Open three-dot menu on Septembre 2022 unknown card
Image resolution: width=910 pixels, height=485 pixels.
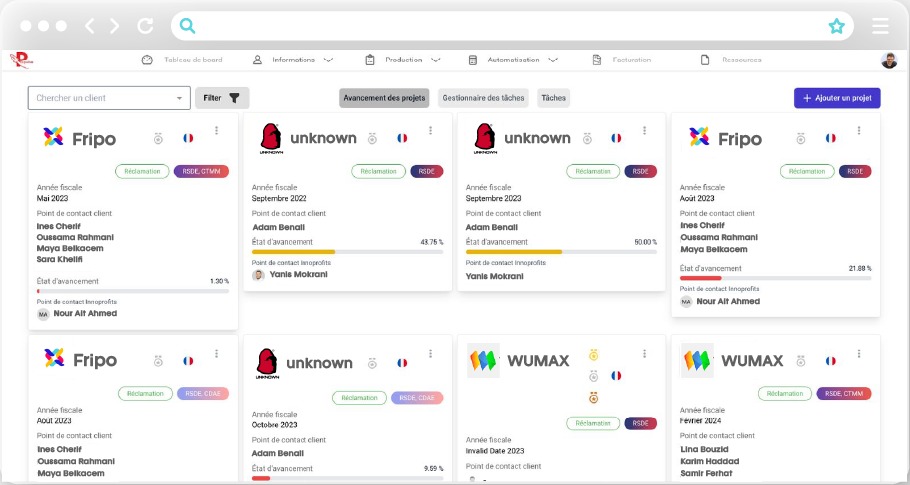point(431,131)
